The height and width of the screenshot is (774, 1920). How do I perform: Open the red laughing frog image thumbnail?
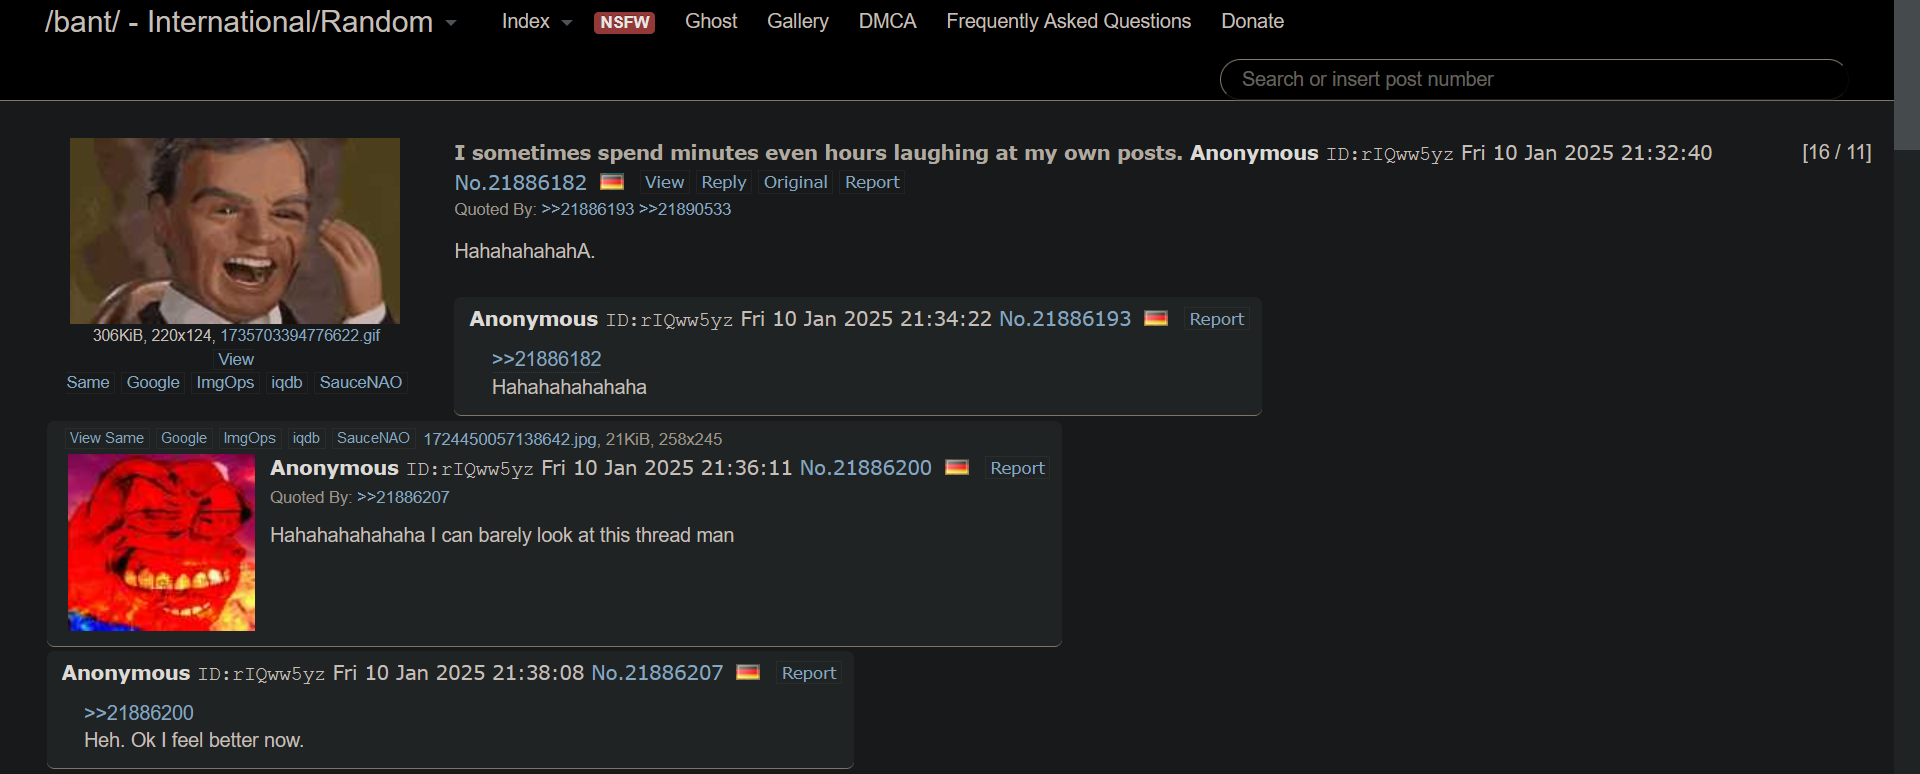(x=161, y=542)
